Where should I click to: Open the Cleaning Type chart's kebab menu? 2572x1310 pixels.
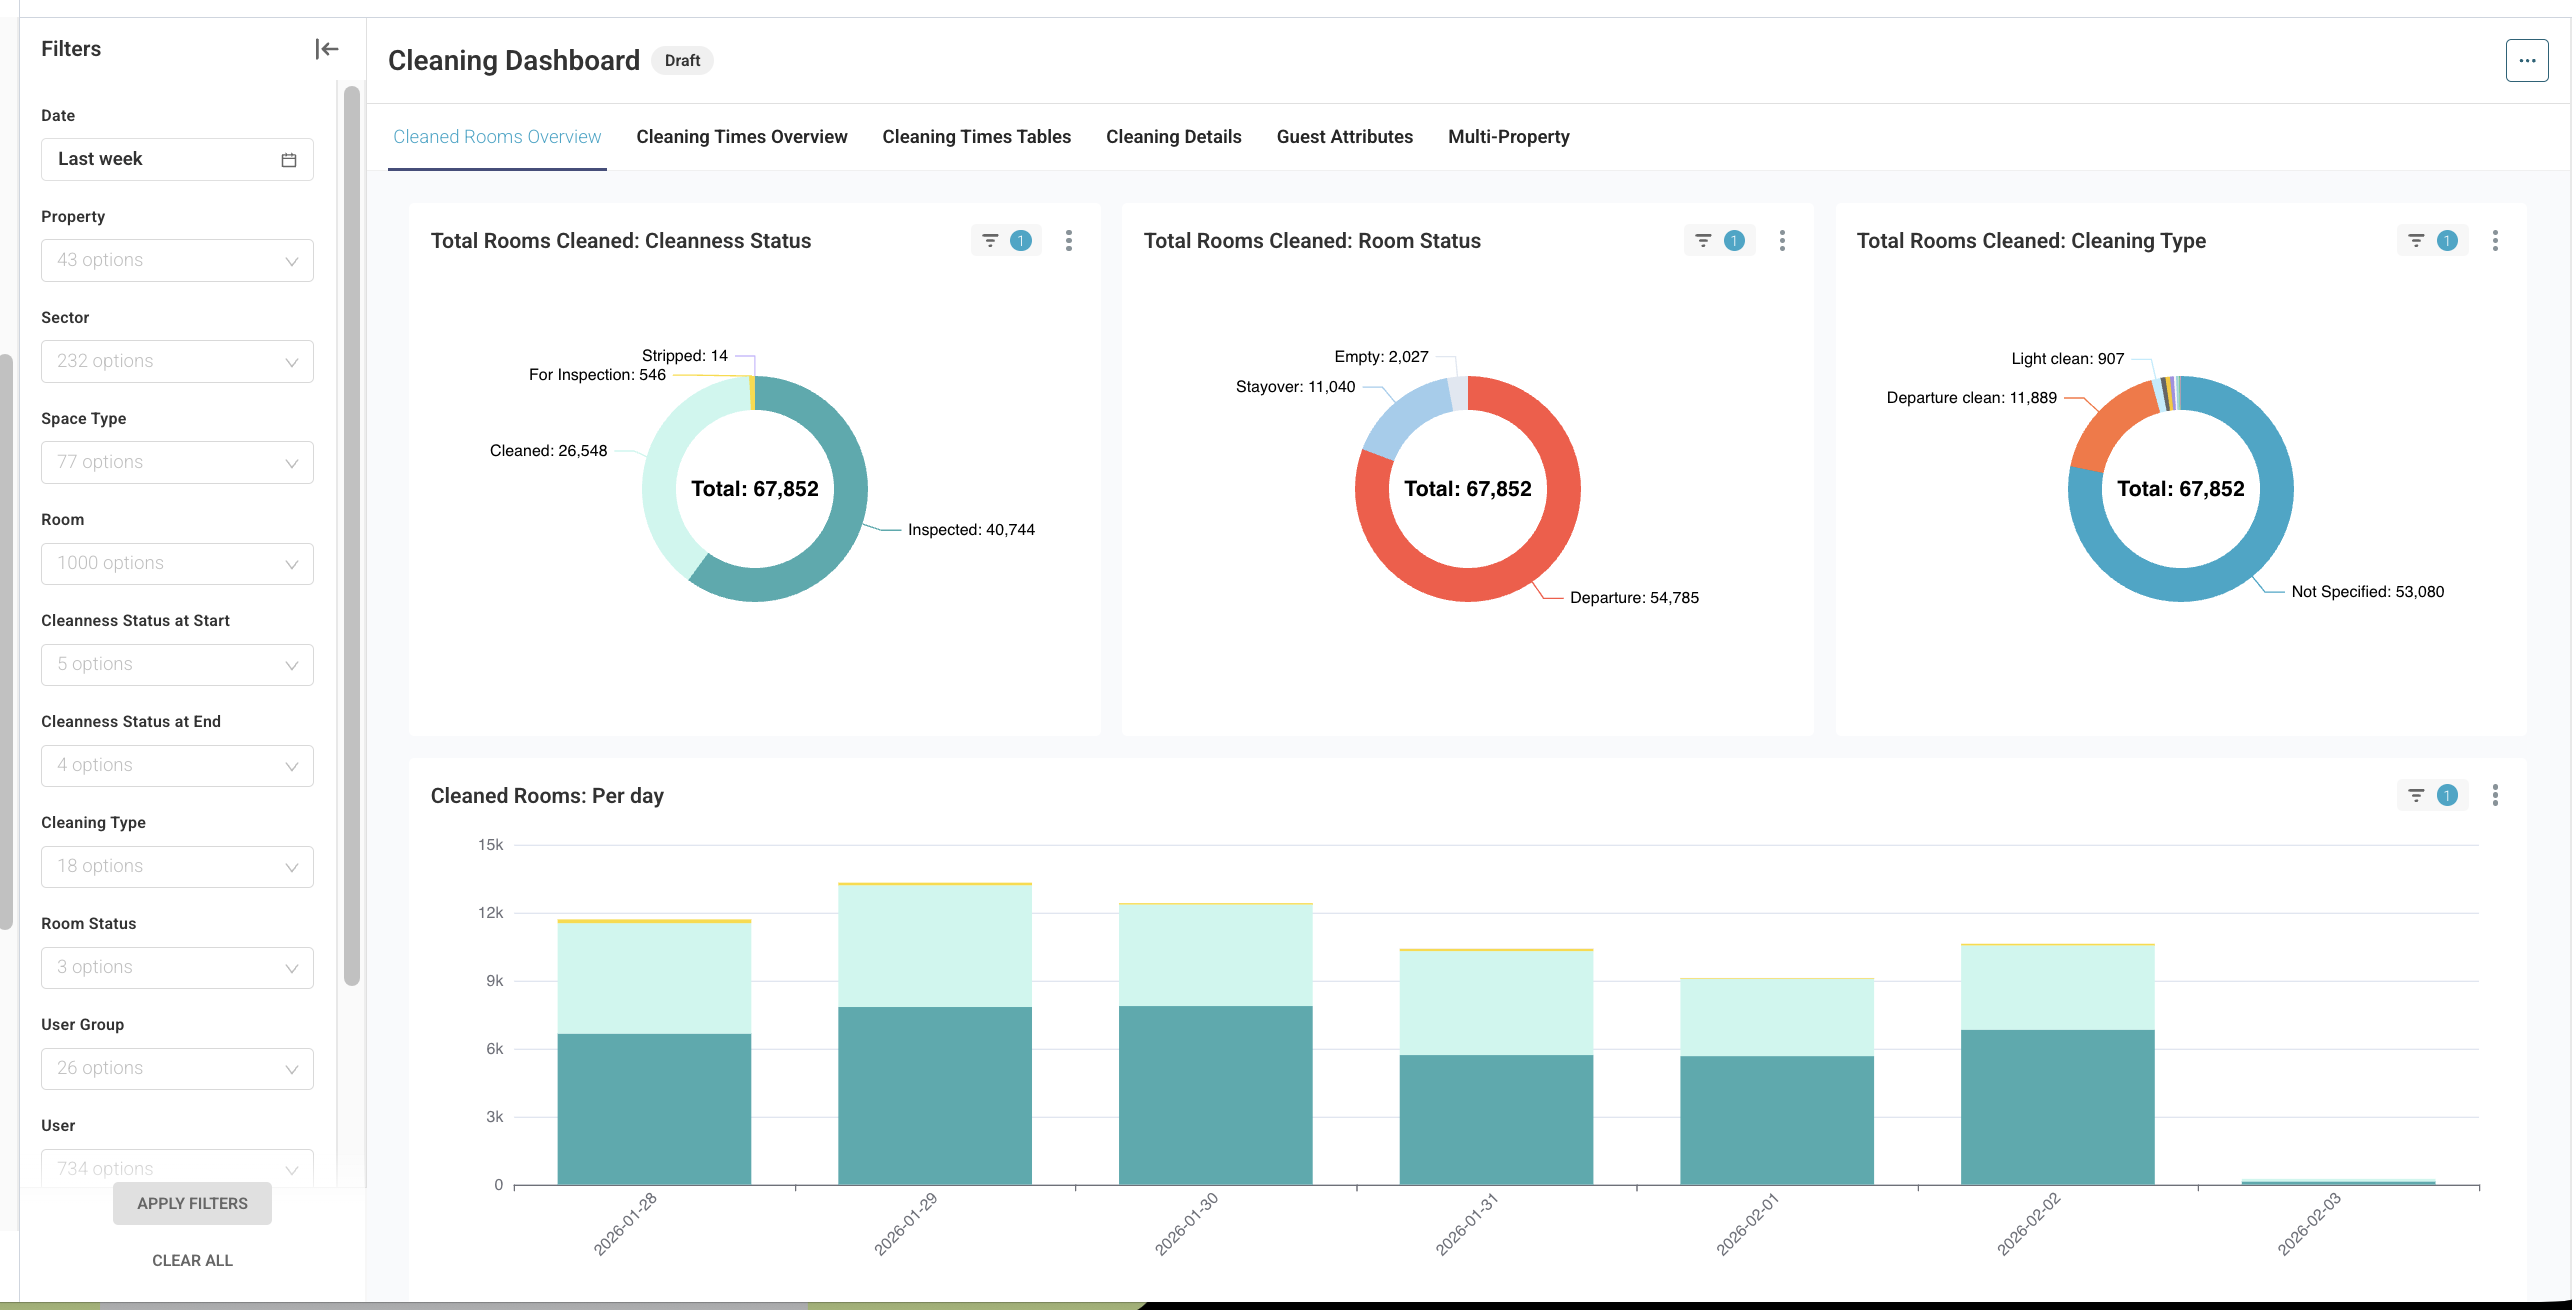click(x=2495, y=241)
